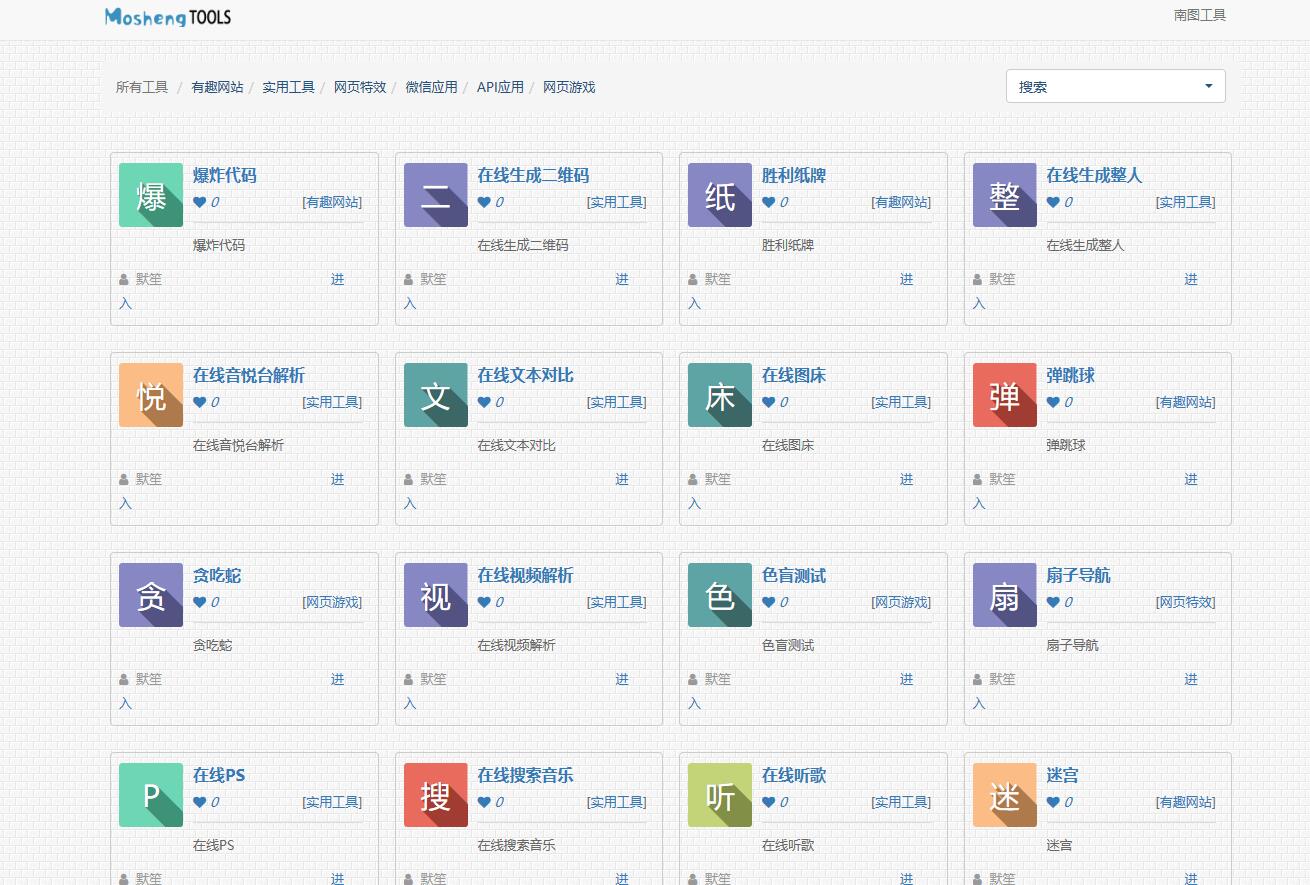Image resolution: width=1310 pixels, height=885 pixels.
Task: Click the 南图工具 link in header
Action: (1199, 15)
